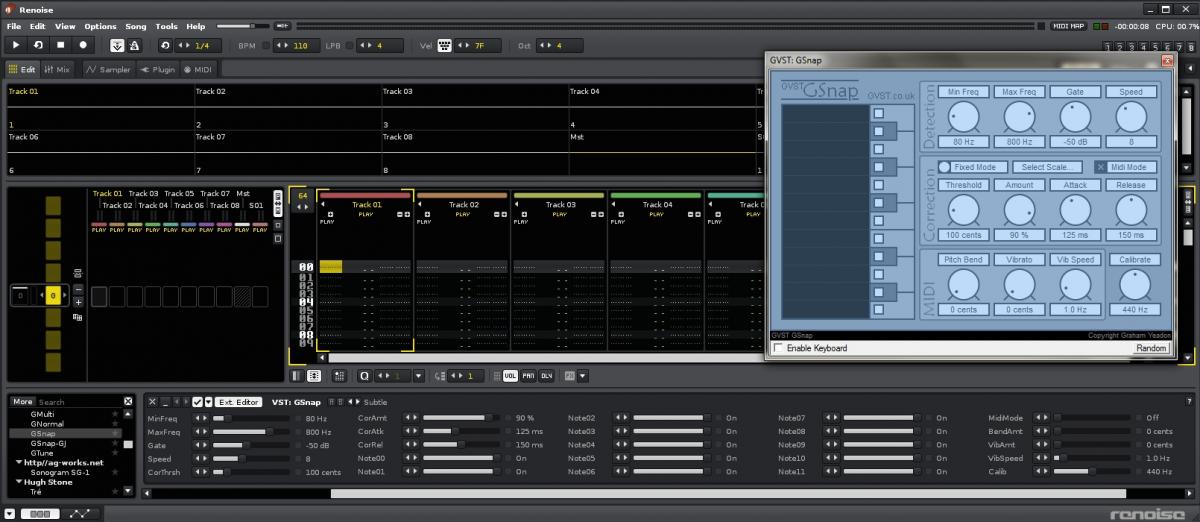The width and height of the screenshot is (1200, 522).
Task: Open the quantize dropdown arrow
Action: click(x=418, y=376)
